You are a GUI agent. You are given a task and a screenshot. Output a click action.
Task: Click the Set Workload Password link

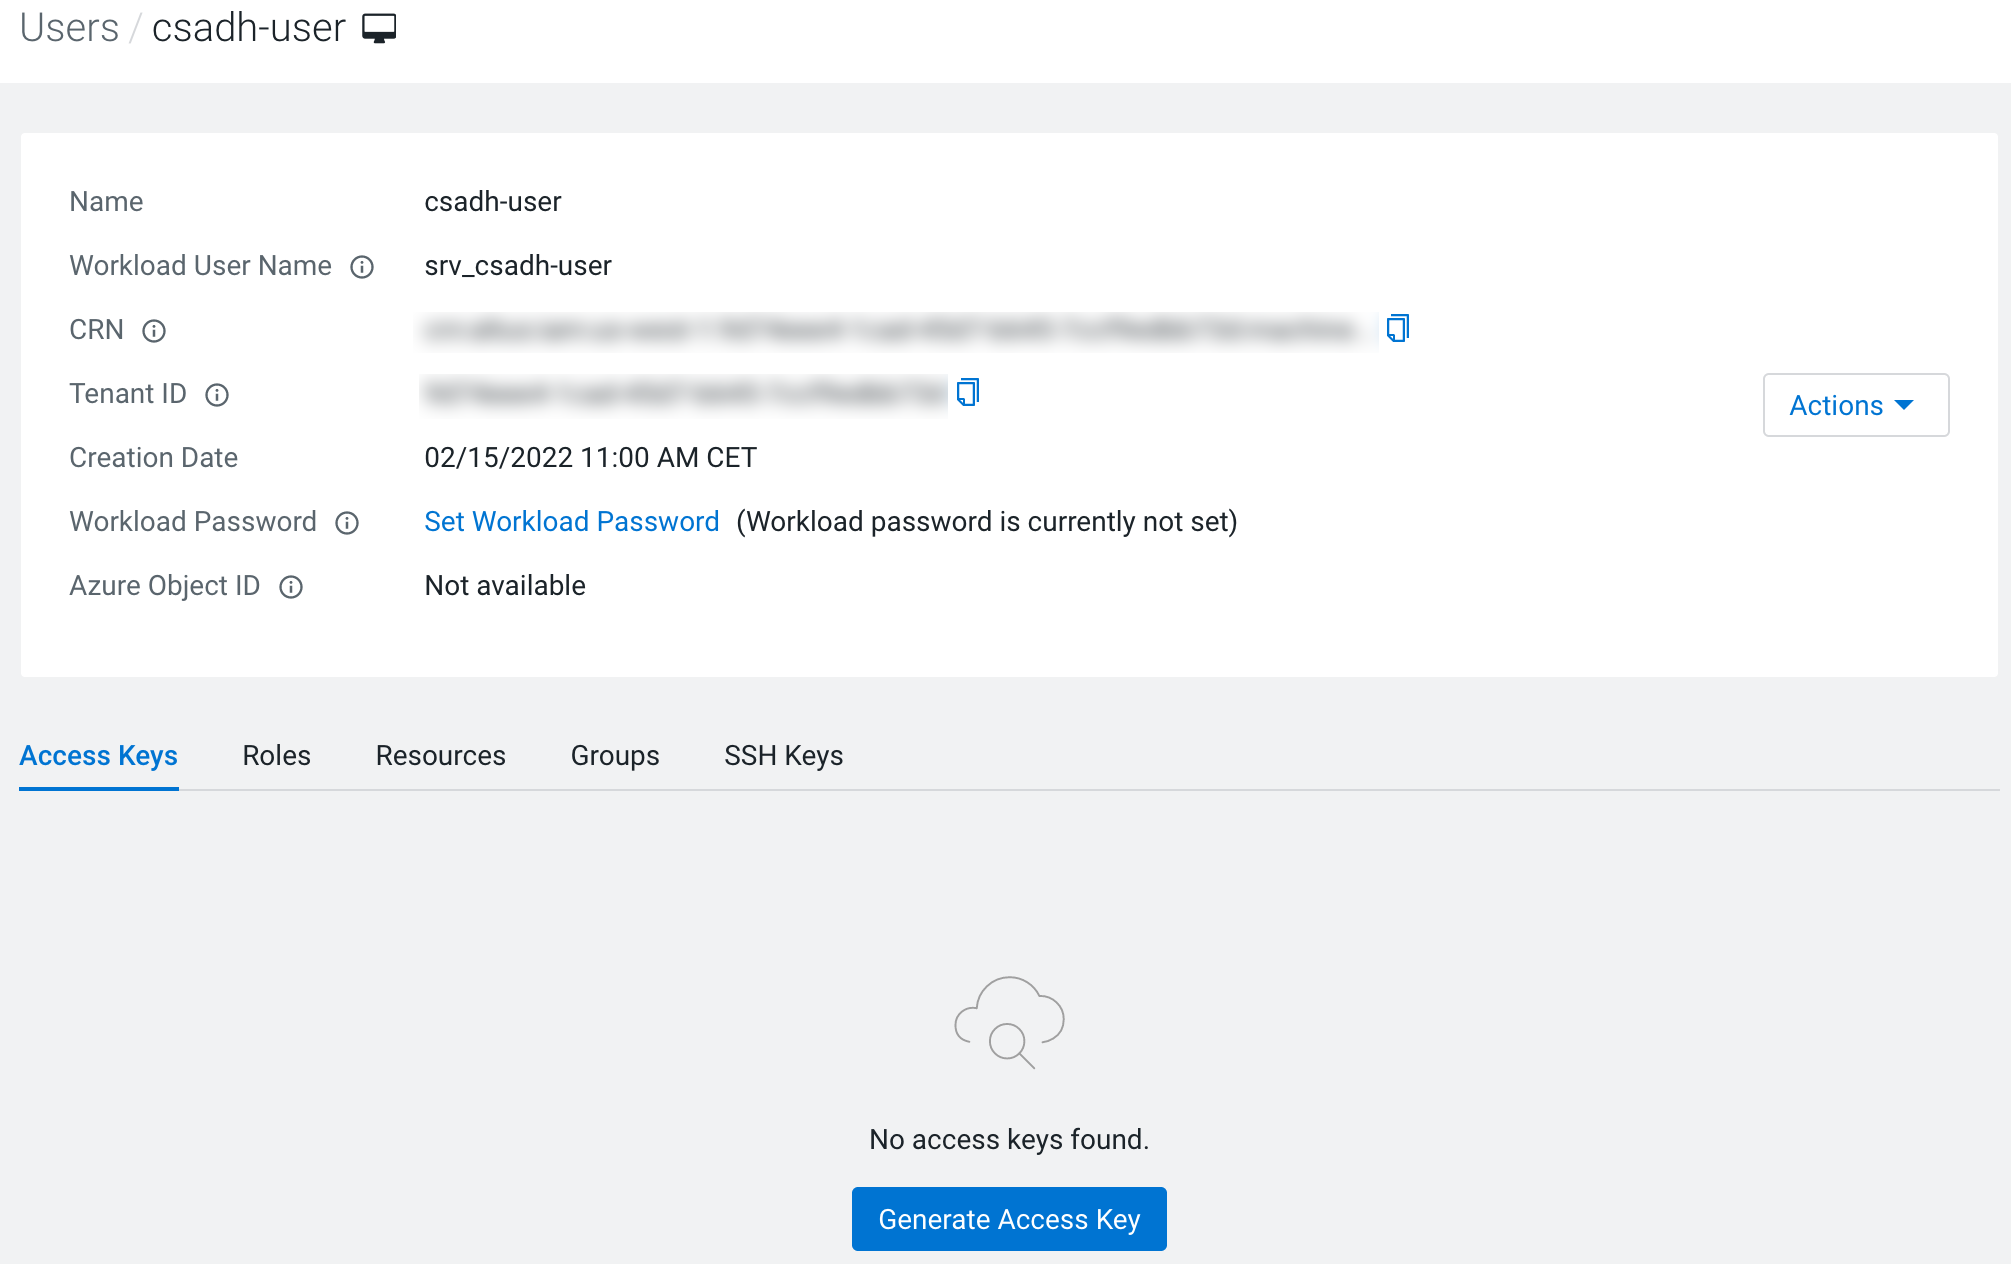(x=571, y=522)
